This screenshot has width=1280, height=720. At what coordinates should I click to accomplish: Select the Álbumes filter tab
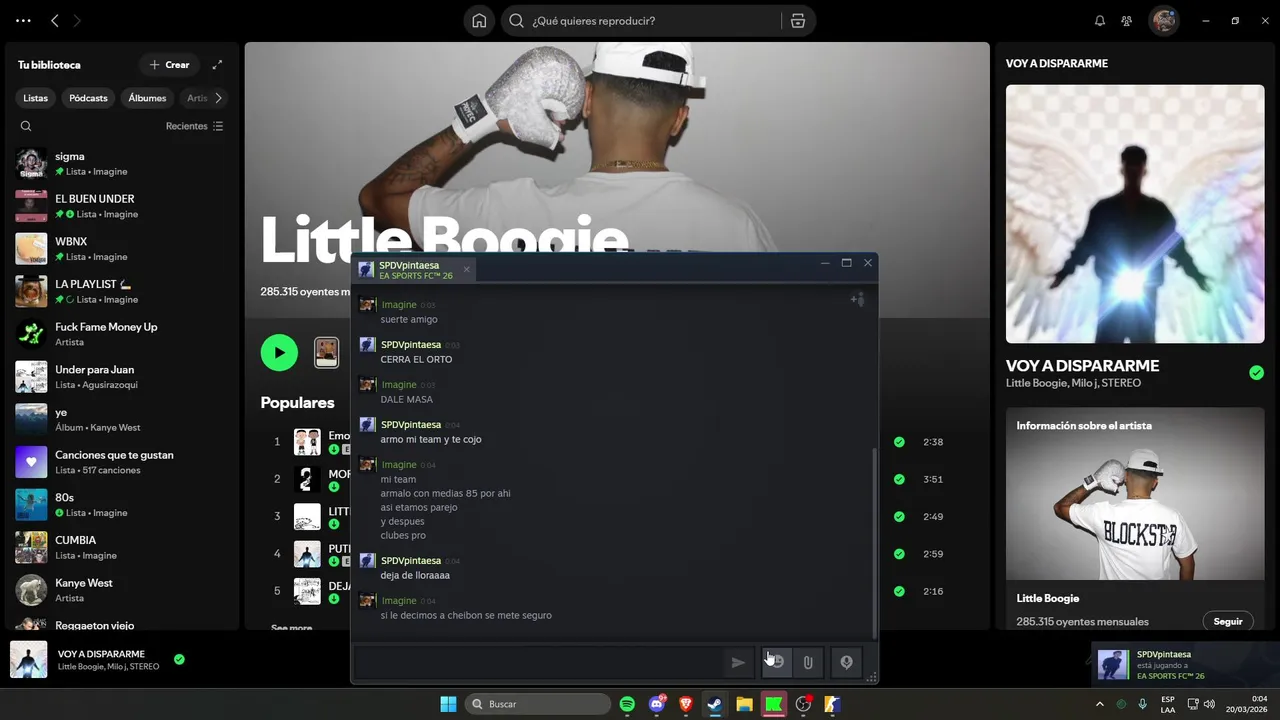tap(147, 98)
